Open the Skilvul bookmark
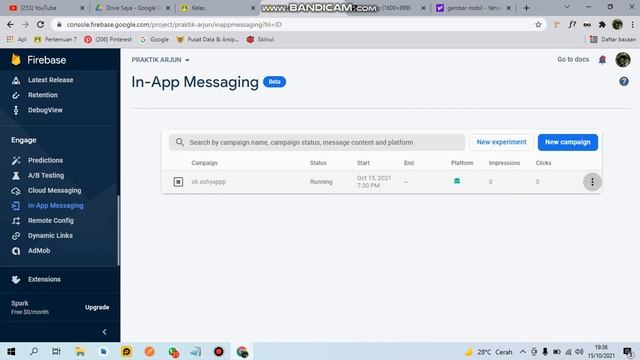The width and height of the screenshot is (640, 360). coord(260,40)
